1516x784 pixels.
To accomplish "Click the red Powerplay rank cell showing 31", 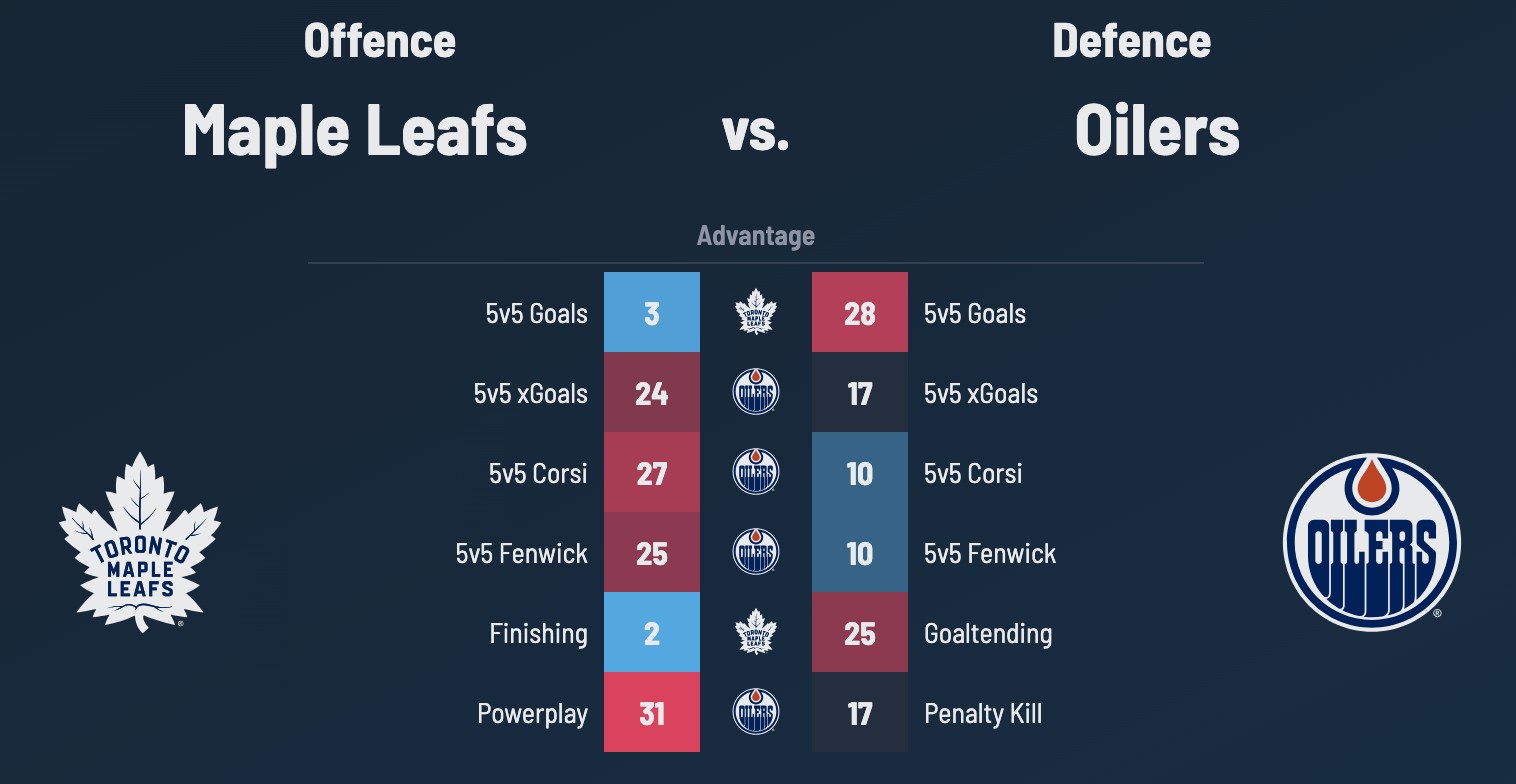I will 652,712.
